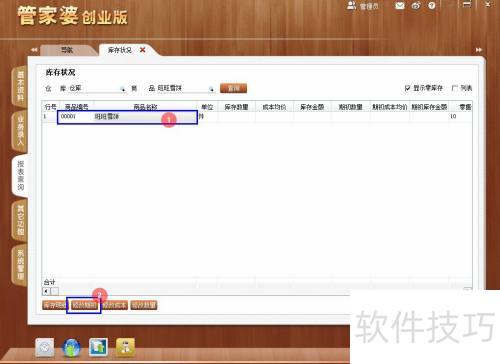This screenshot has width=500, height=364.
Task: Select the 报表查询 side tab
Action: point(20,175)
